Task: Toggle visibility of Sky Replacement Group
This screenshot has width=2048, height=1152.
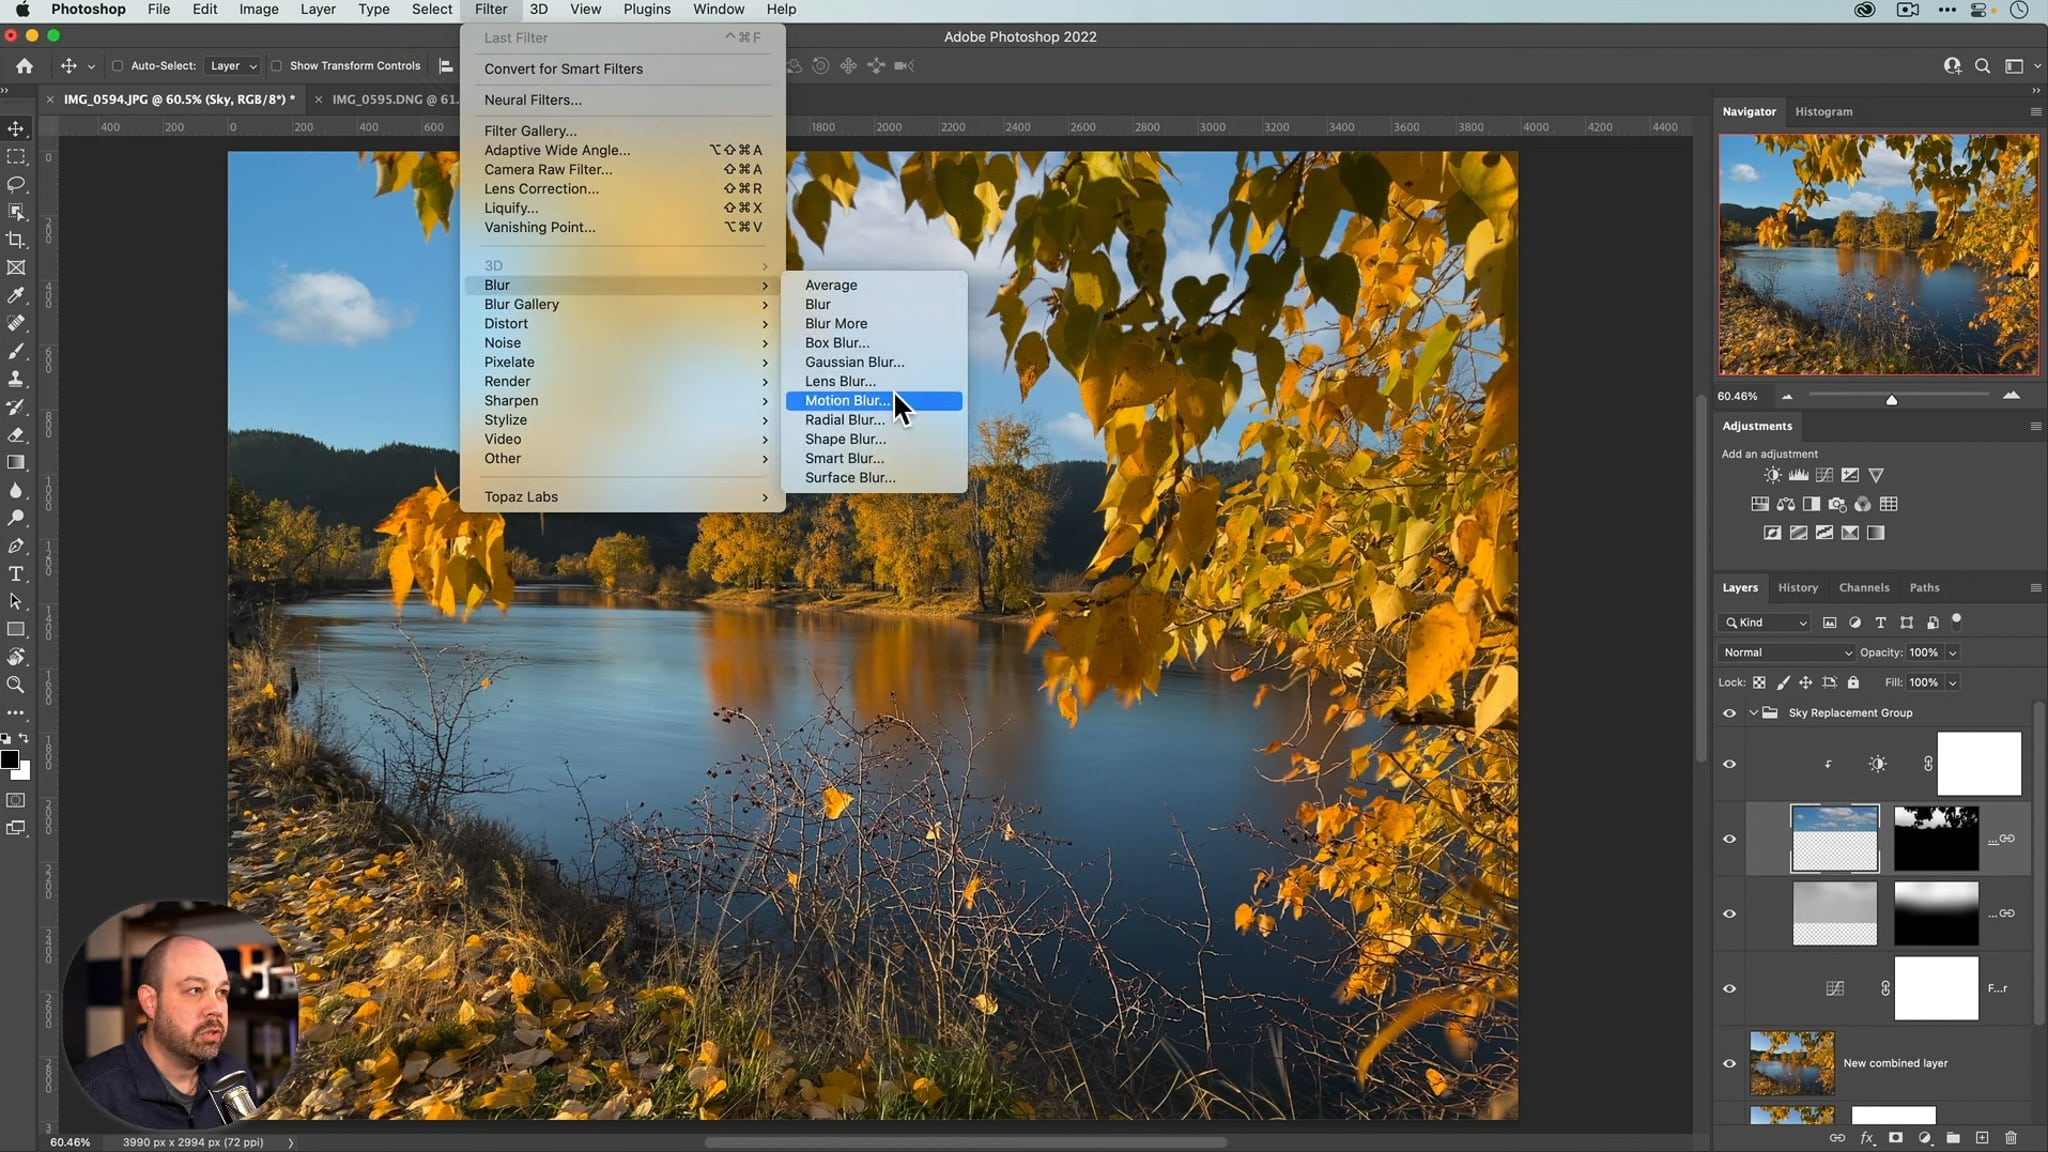Action: tap(1729, 712)
